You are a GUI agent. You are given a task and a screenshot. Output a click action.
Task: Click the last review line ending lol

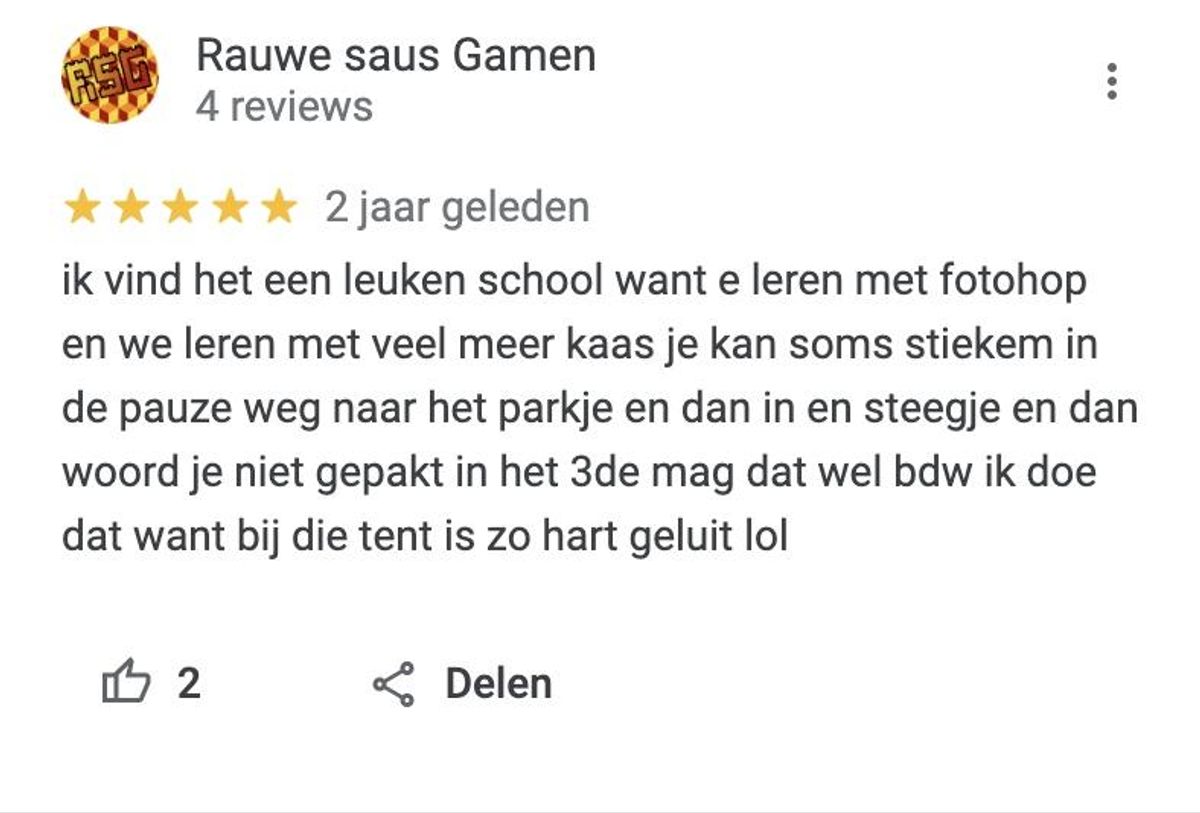425,537
